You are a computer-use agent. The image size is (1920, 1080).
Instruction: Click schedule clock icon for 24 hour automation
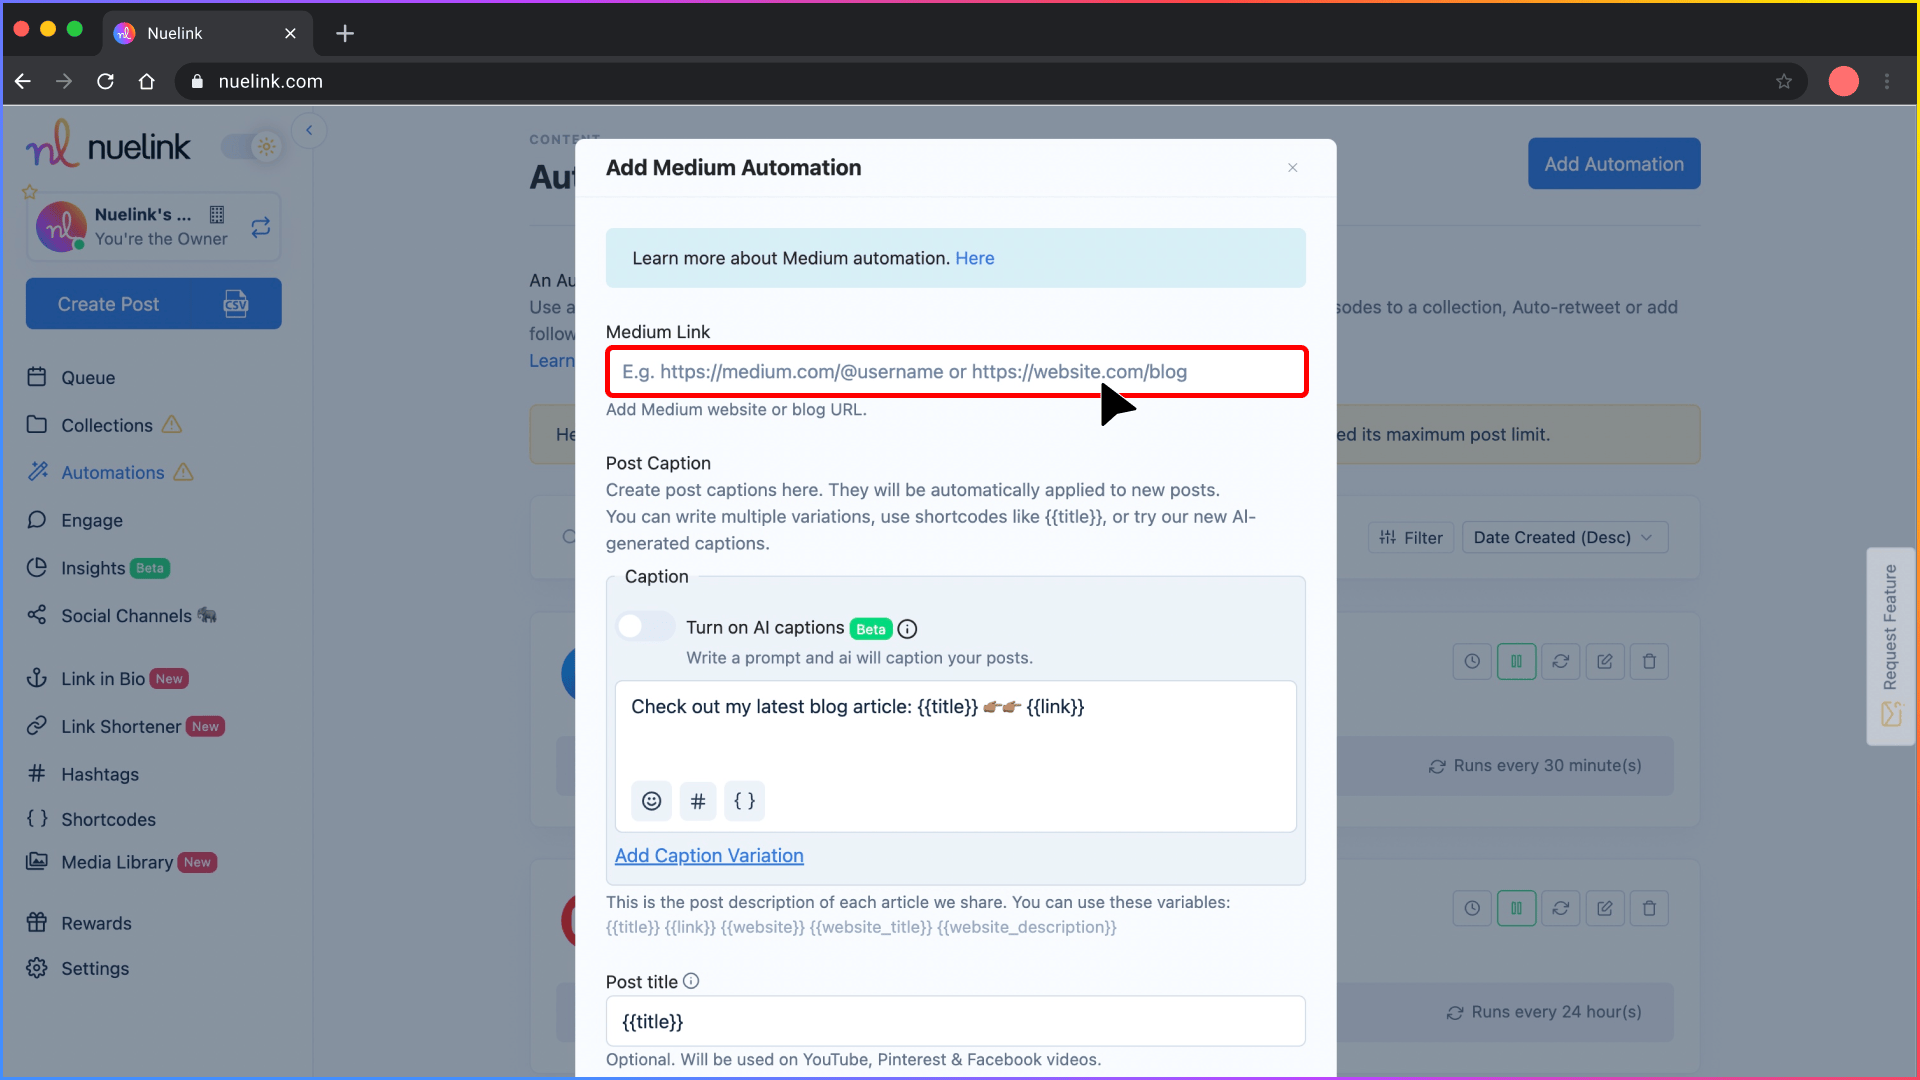(1472, 908)
